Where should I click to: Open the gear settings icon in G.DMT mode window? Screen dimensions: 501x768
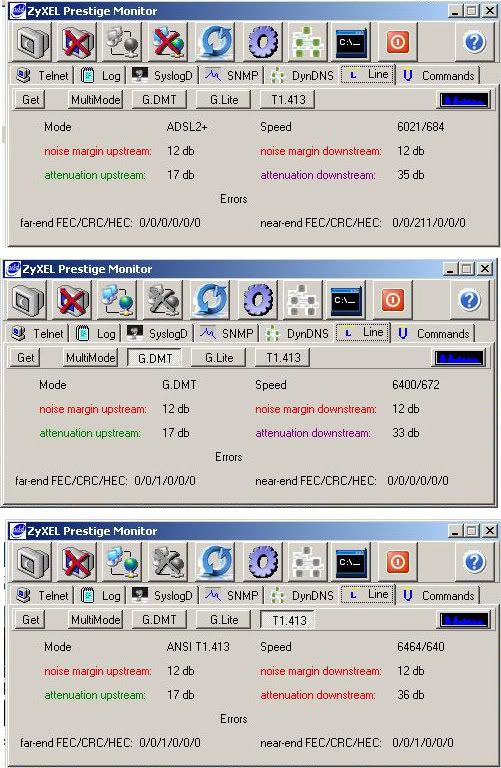(258, 300)
